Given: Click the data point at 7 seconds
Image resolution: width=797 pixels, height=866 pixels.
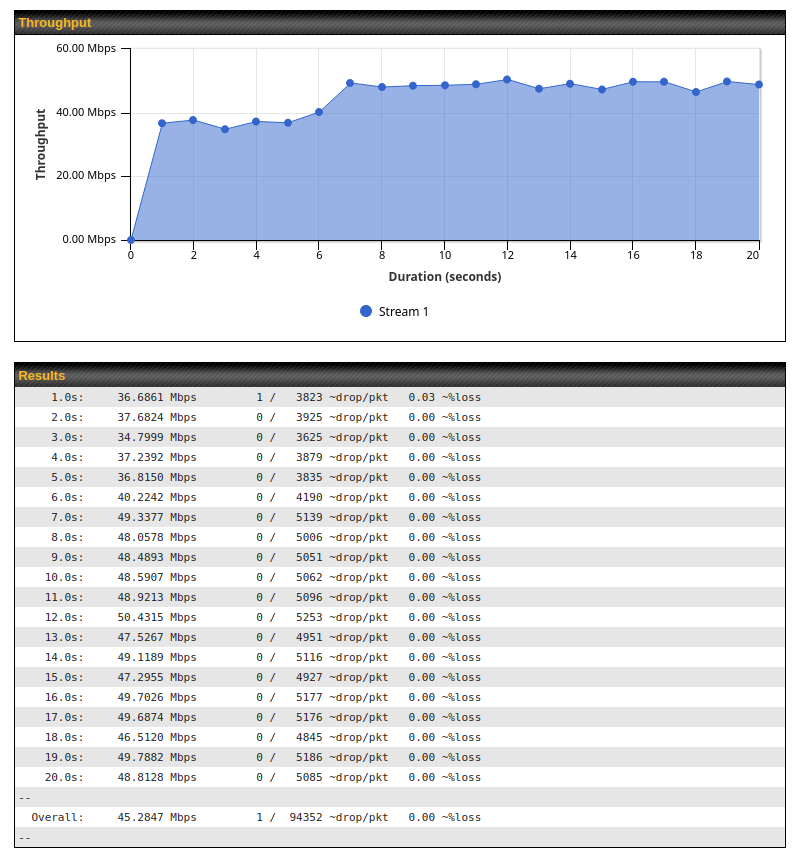Looking at the screenshot, I should point(350,83).
